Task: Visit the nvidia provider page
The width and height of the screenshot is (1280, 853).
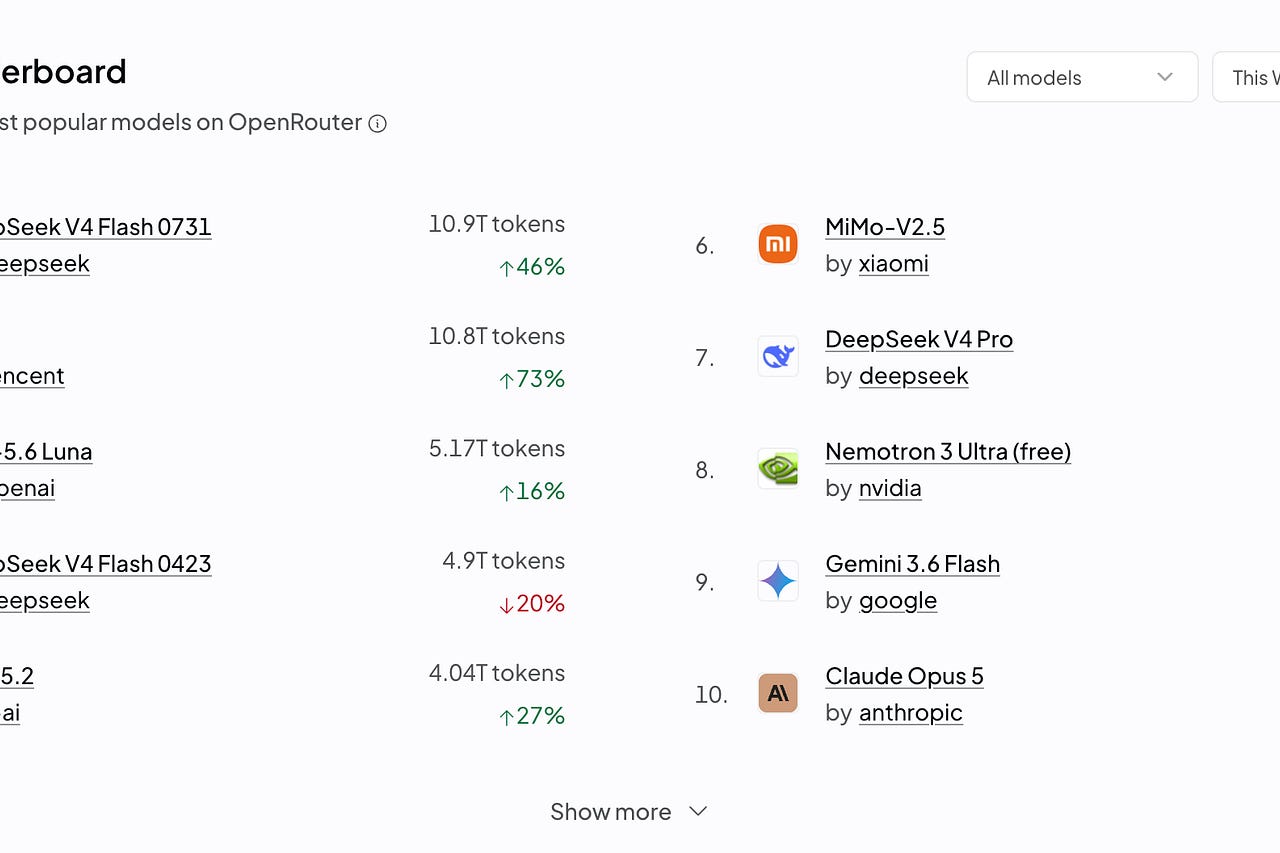Action: pyautogui.click(x=890, y=488)
